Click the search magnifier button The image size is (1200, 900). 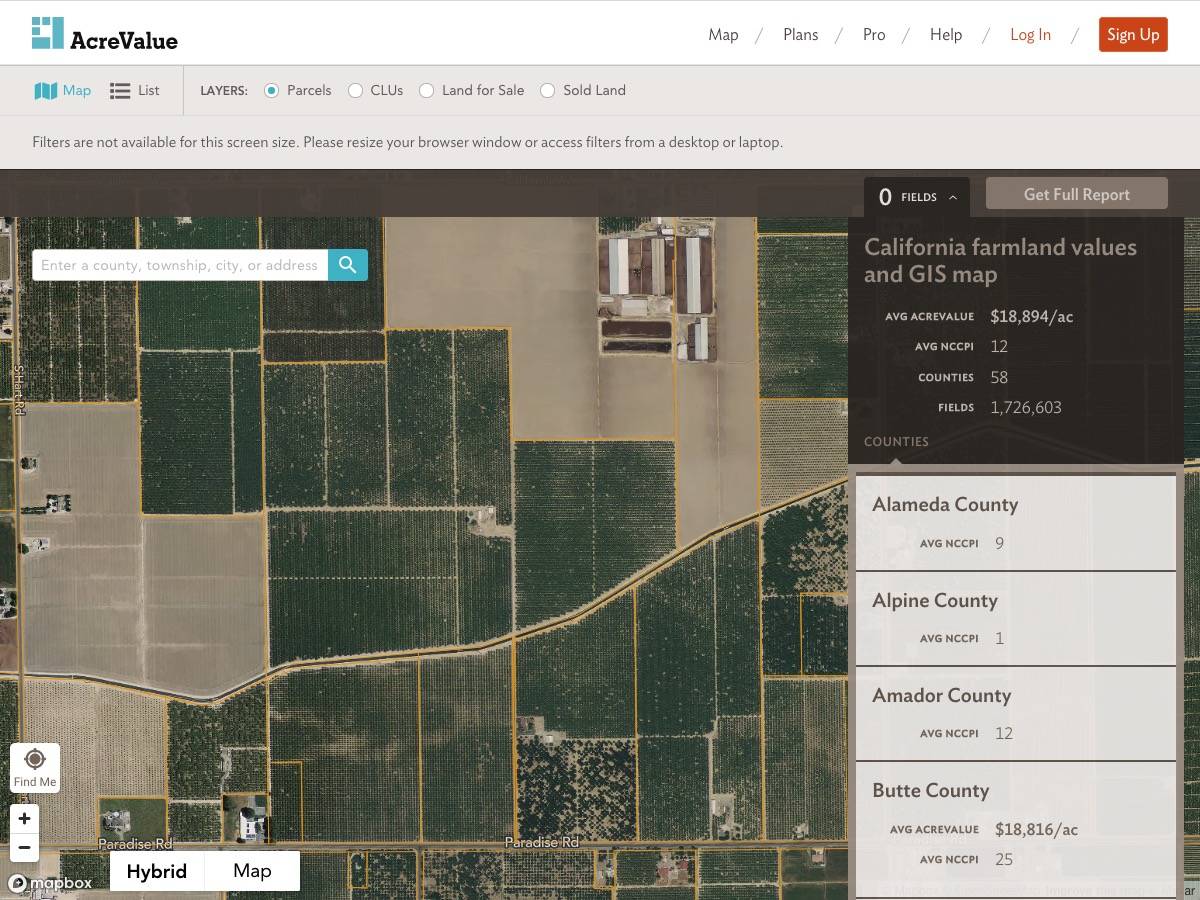click(348, 265)
